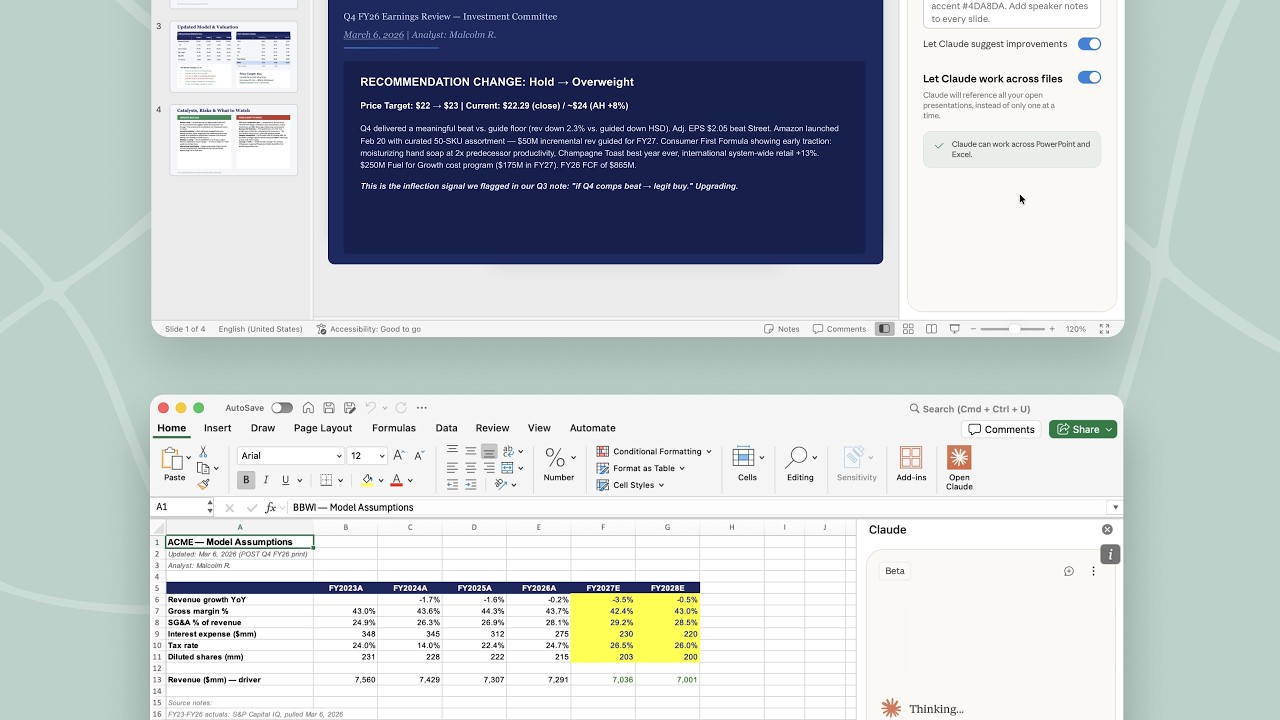Viewport: 1280px width, 720px height.
Task: Select slide 3 thumbnail Updated Model & Valuation
Action: [x=233, y=56]
